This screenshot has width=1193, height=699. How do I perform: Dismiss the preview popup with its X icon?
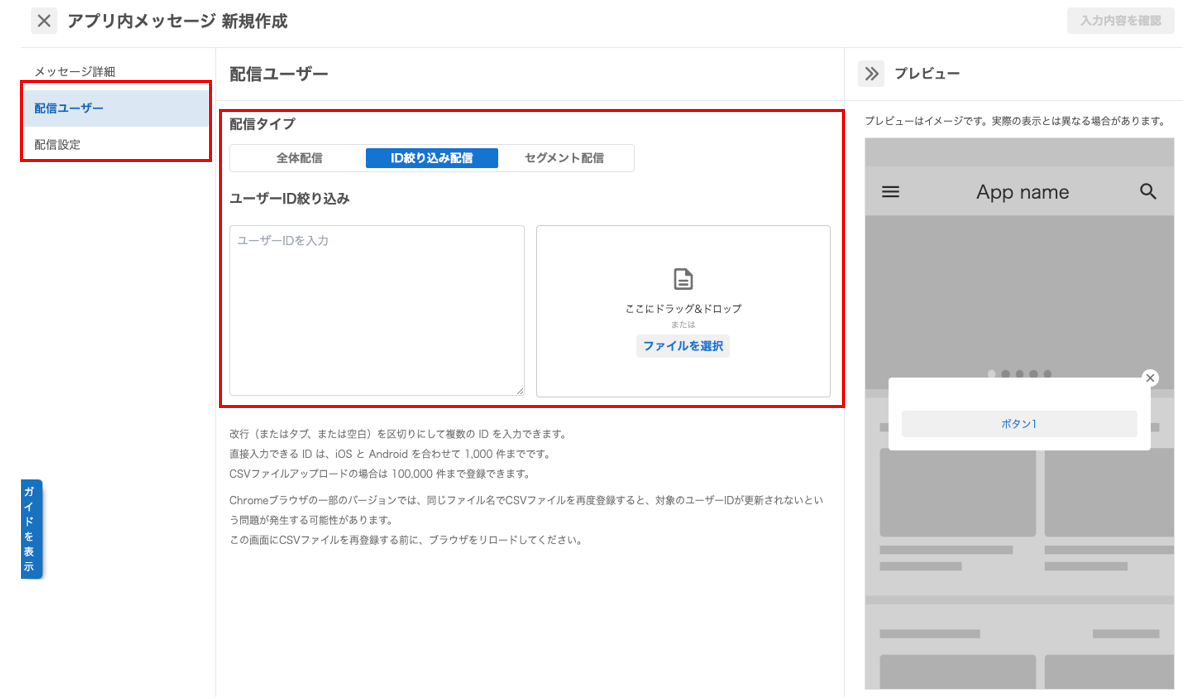[x=1150, y=378]
